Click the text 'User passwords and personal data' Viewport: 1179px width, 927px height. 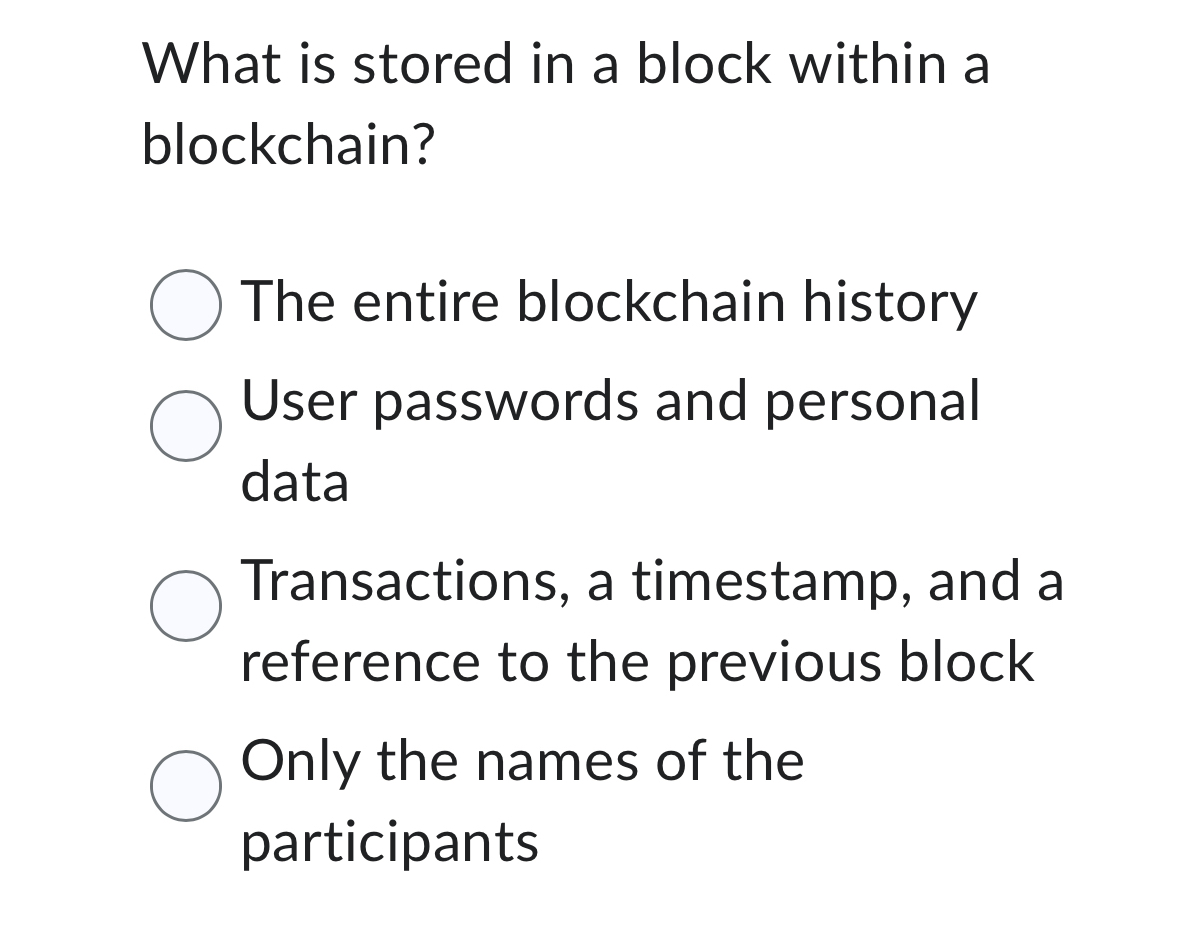pos(610,403)
